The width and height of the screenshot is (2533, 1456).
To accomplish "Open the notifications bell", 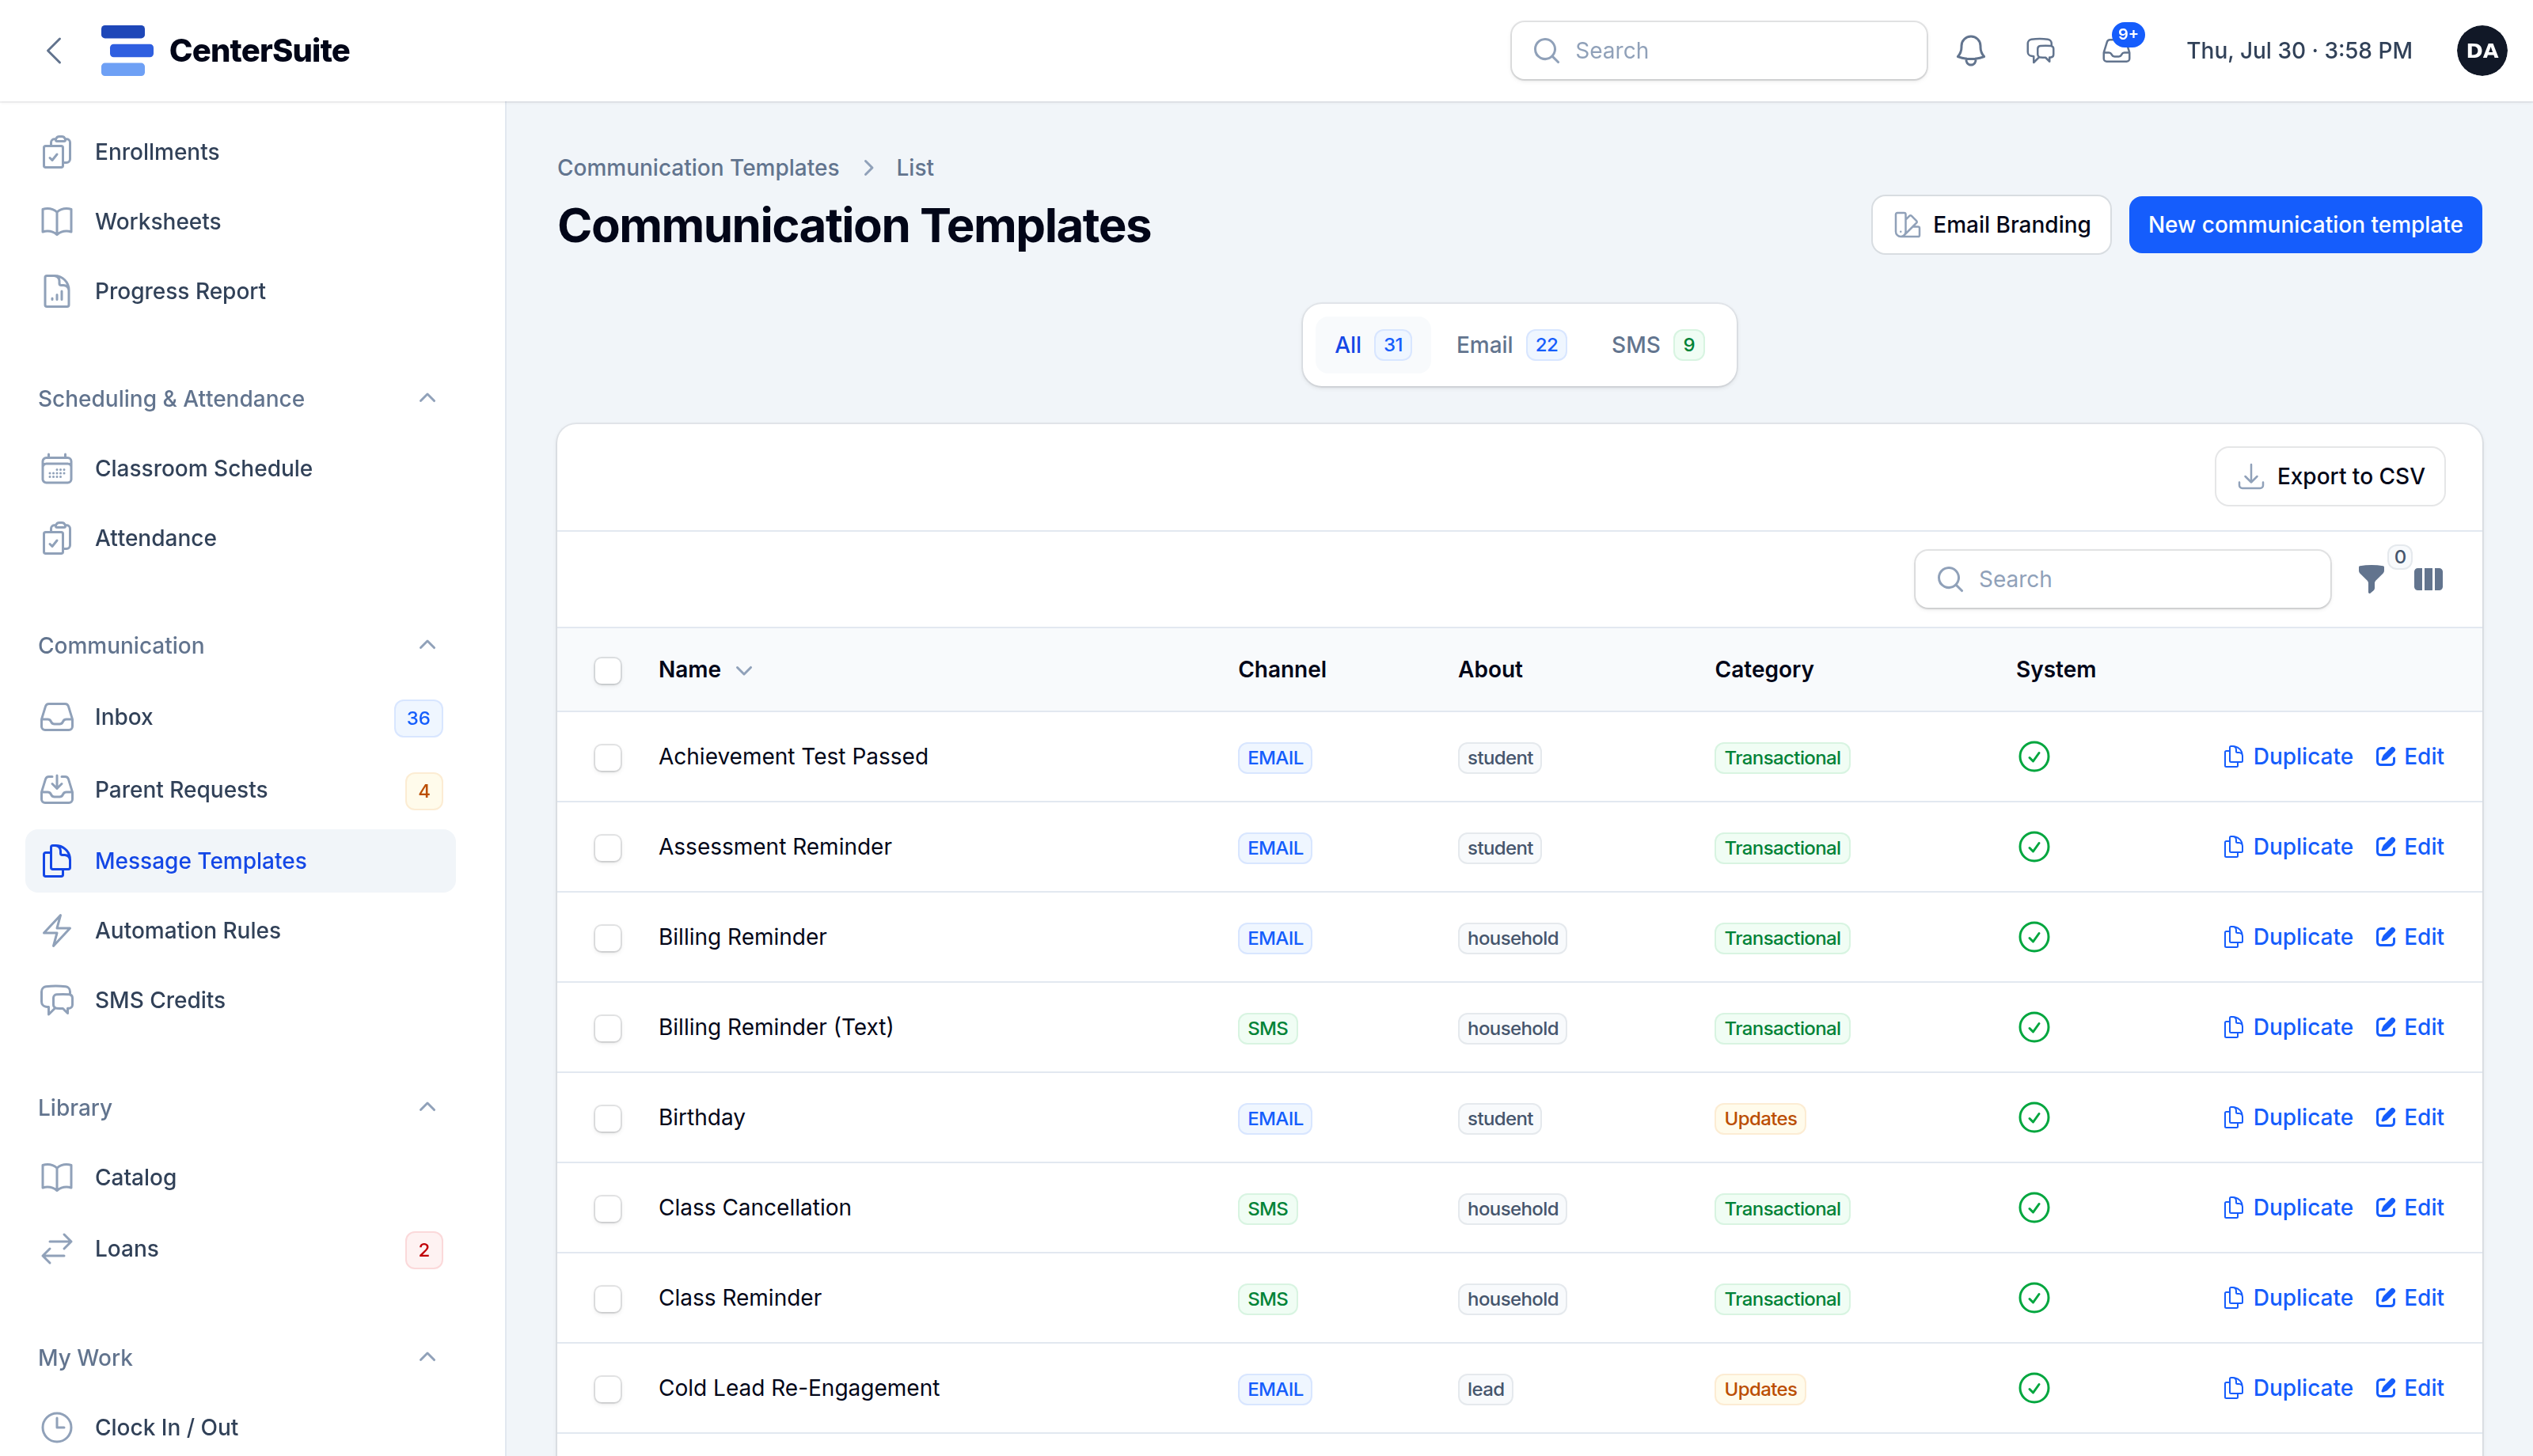I will [1970, 50].
